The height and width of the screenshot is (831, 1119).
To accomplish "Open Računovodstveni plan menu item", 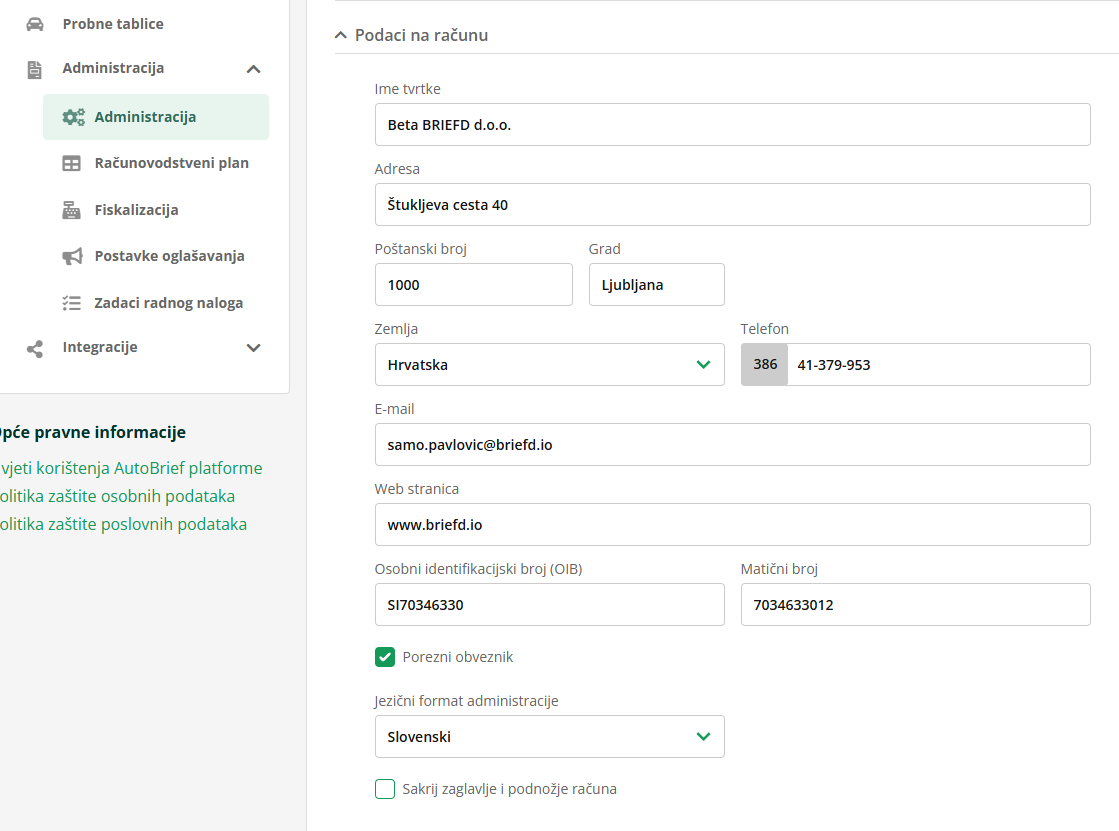I will point(171,163).
